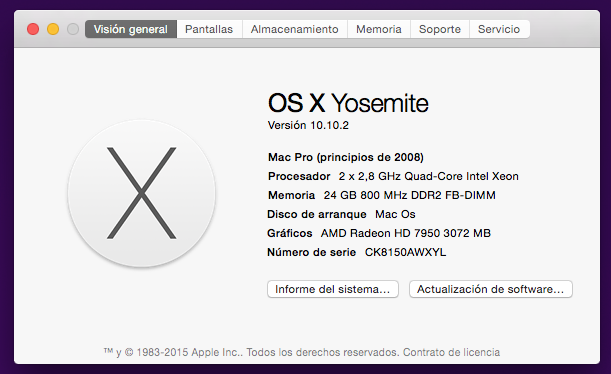Image resolution: width=611 pixels, height=374 pixels.
Task: Open the Servicio tab
Action: click(499, 29)
